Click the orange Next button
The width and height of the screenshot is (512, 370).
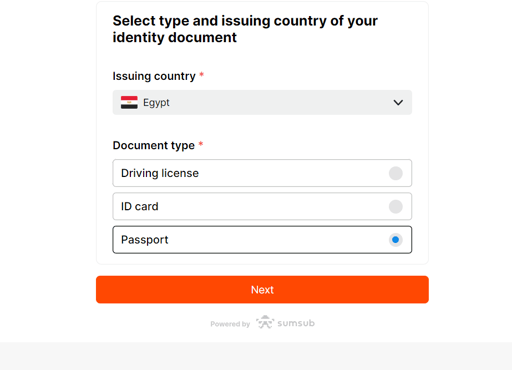coord(262,290)
